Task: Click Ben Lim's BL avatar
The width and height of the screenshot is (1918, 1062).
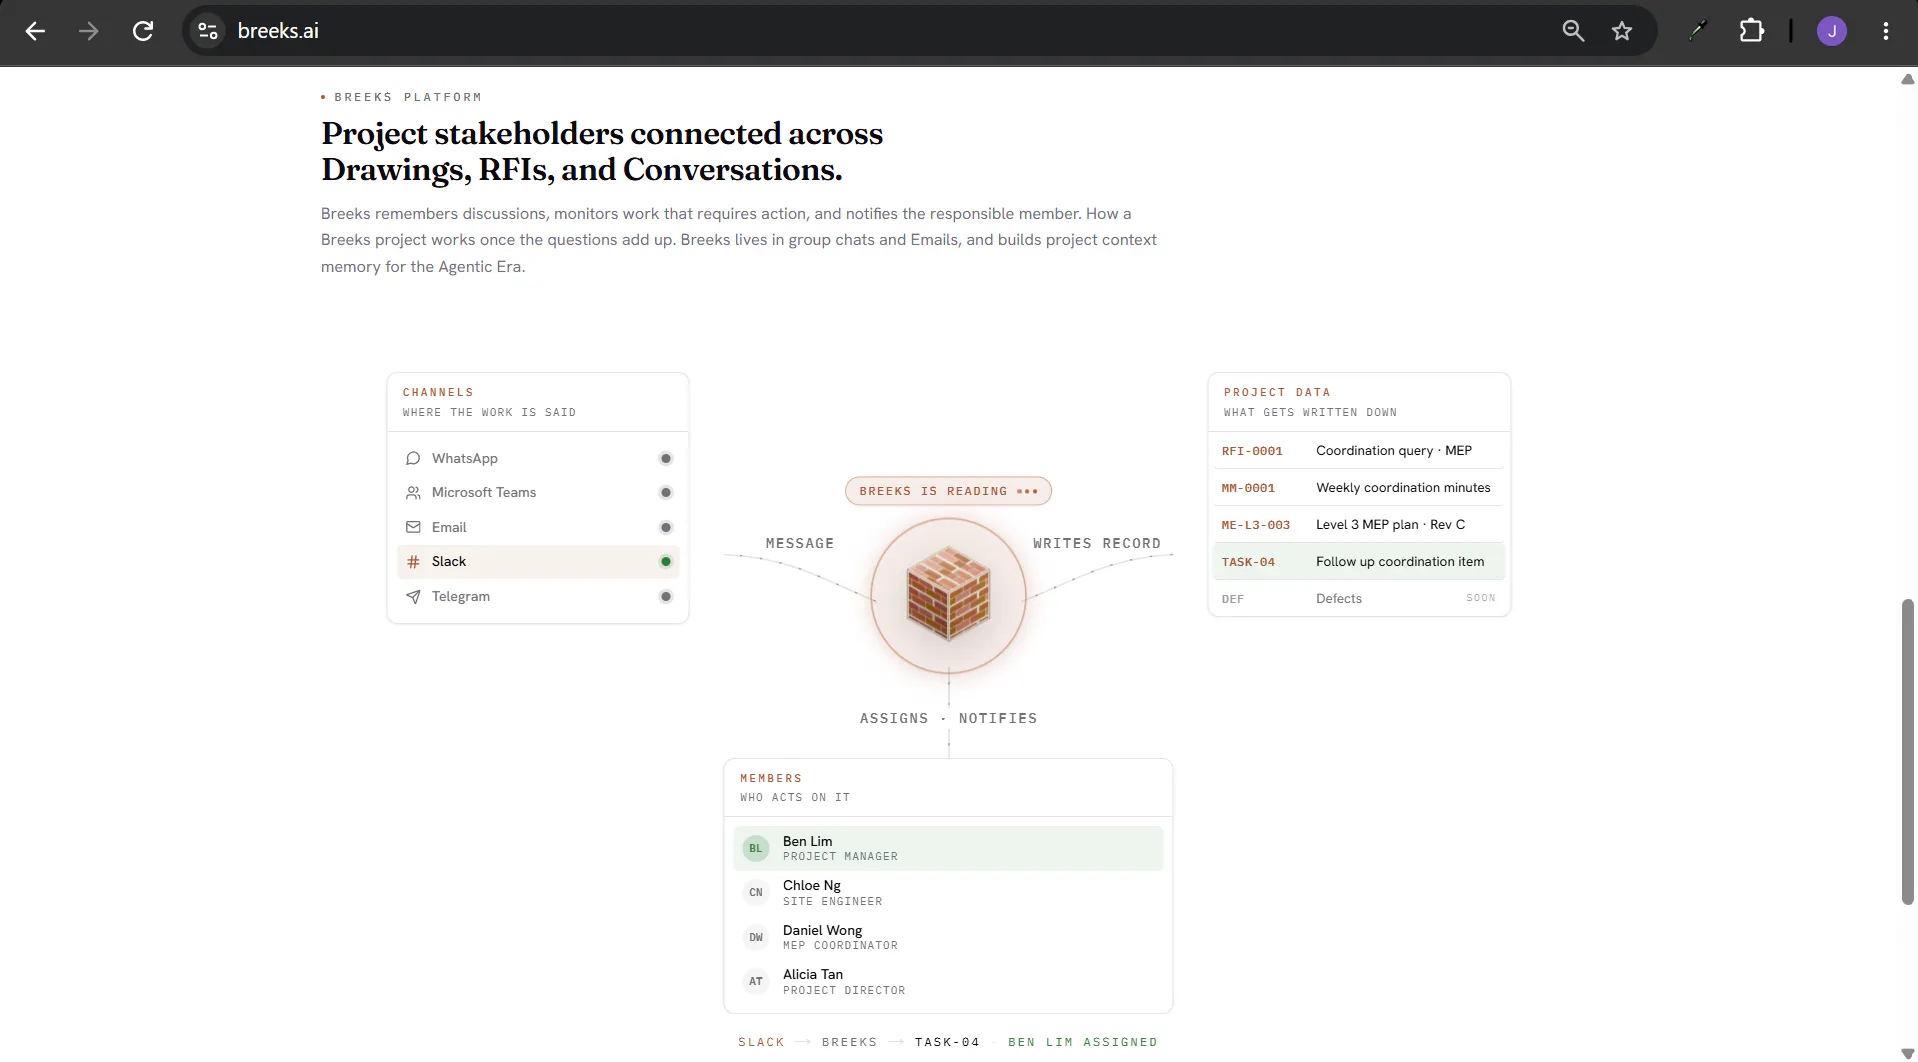Action: pyautogui.click(x=756, y=848)
